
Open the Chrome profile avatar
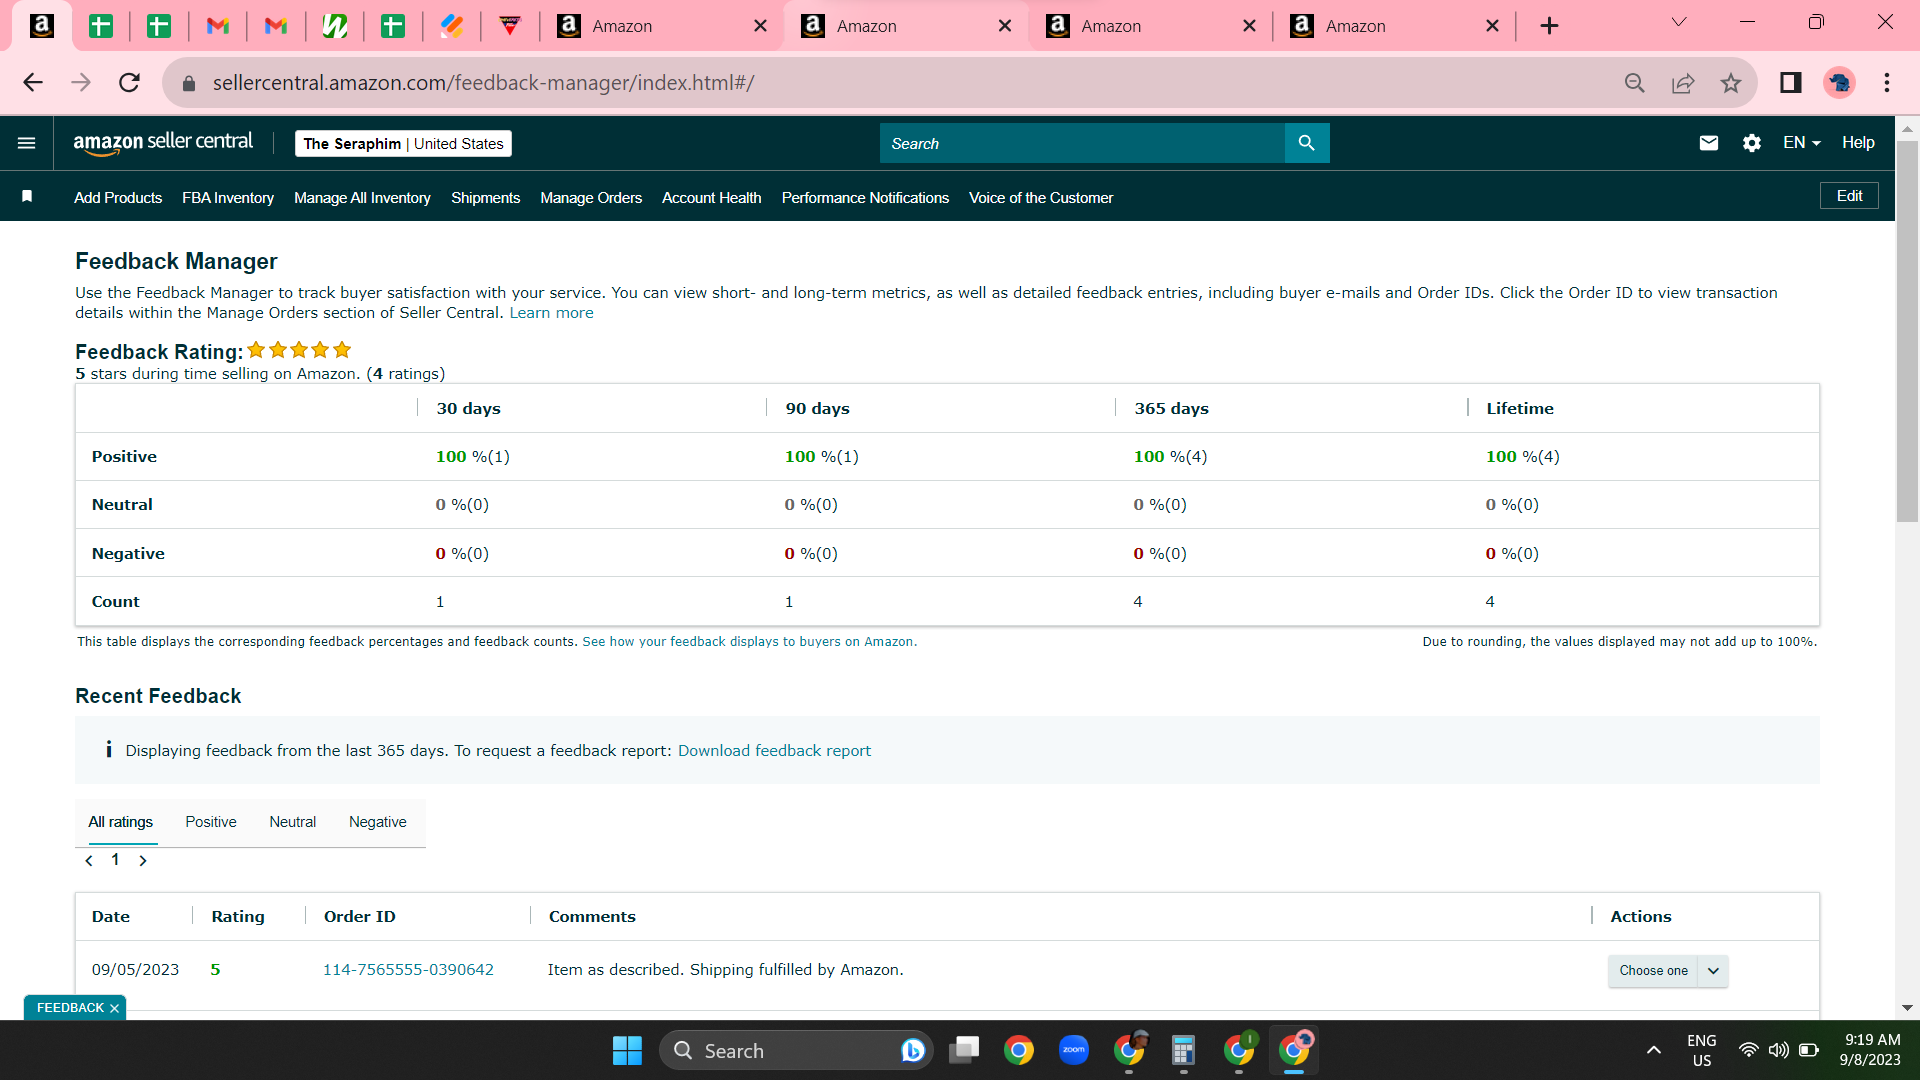pyautogui.click(x=1840, y=83)
